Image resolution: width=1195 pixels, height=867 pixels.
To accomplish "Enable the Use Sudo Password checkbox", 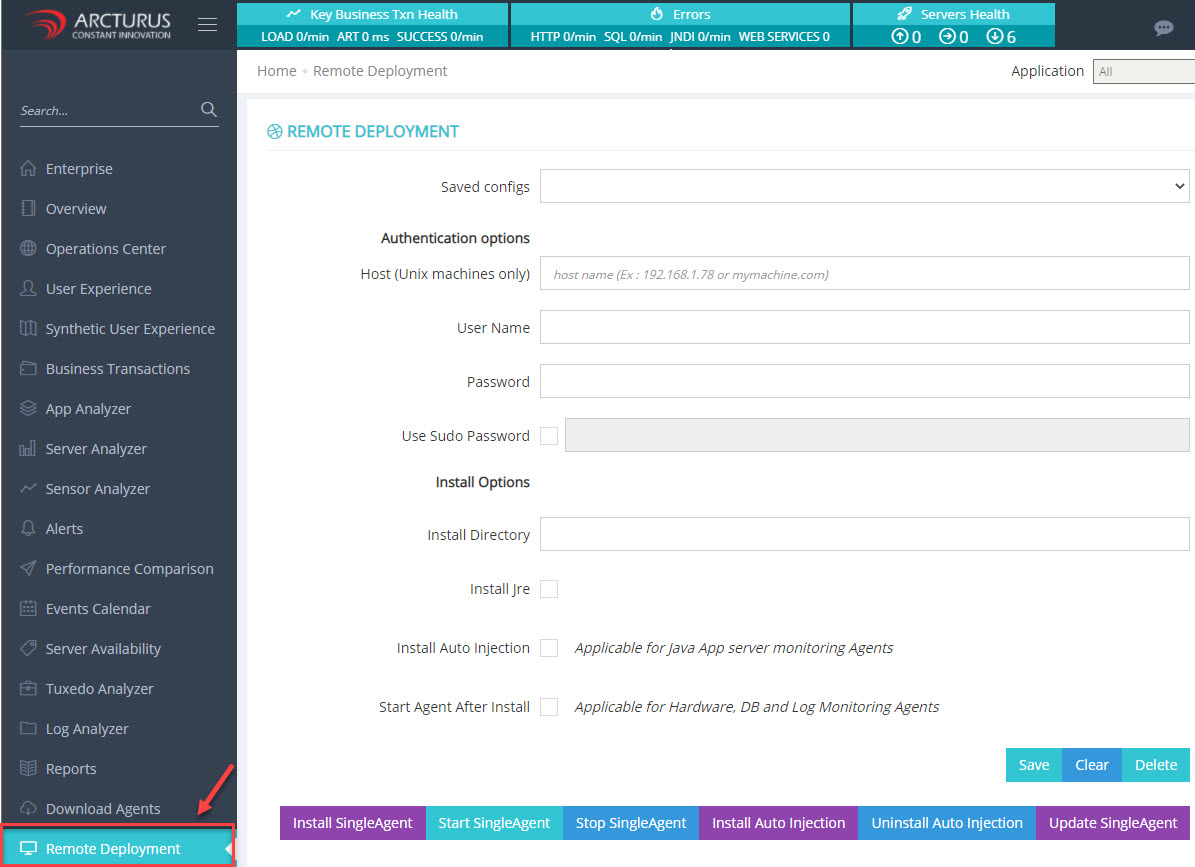I will pos(548,436).
